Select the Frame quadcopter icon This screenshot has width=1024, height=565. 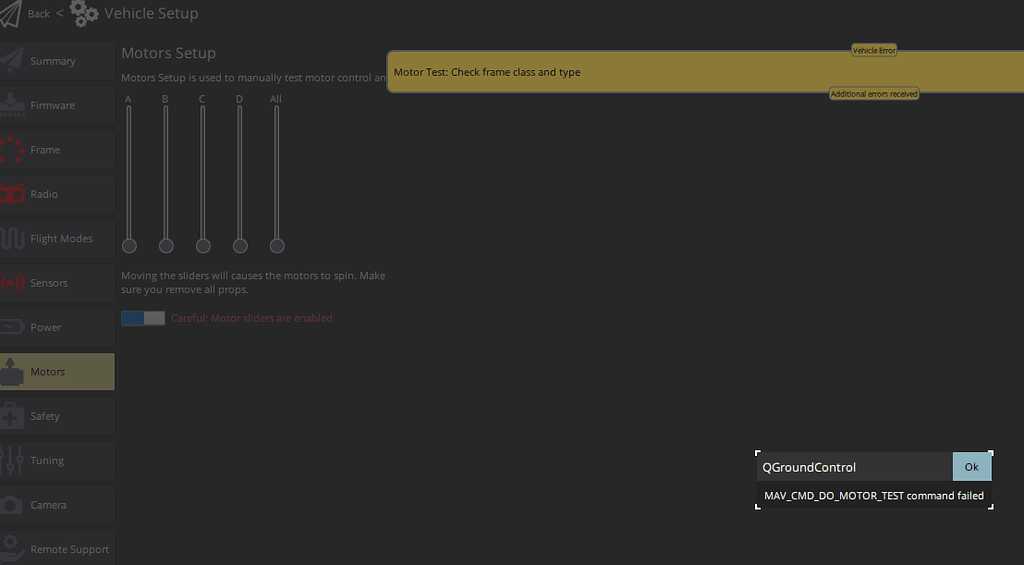pyautogui.click(x=12, y=150)
